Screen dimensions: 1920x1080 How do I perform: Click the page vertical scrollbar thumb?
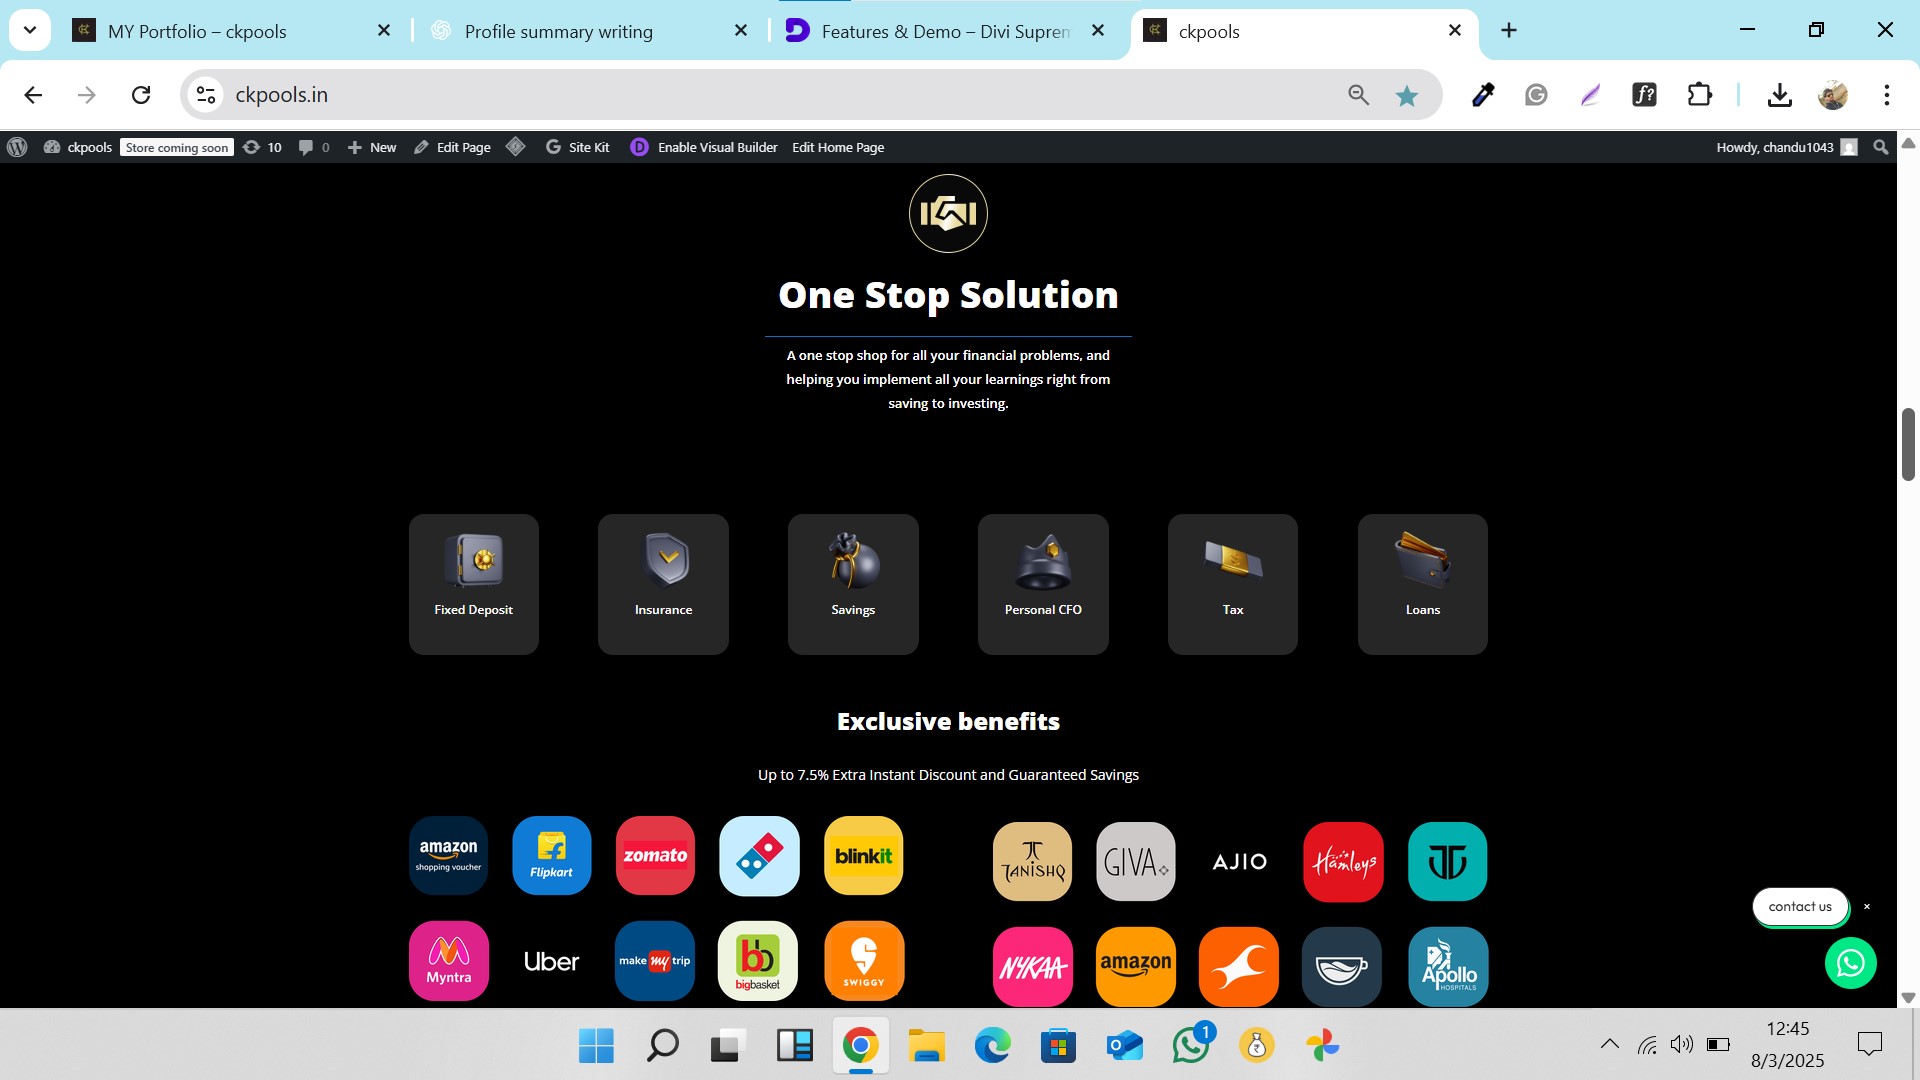[x=1908, y=444]
